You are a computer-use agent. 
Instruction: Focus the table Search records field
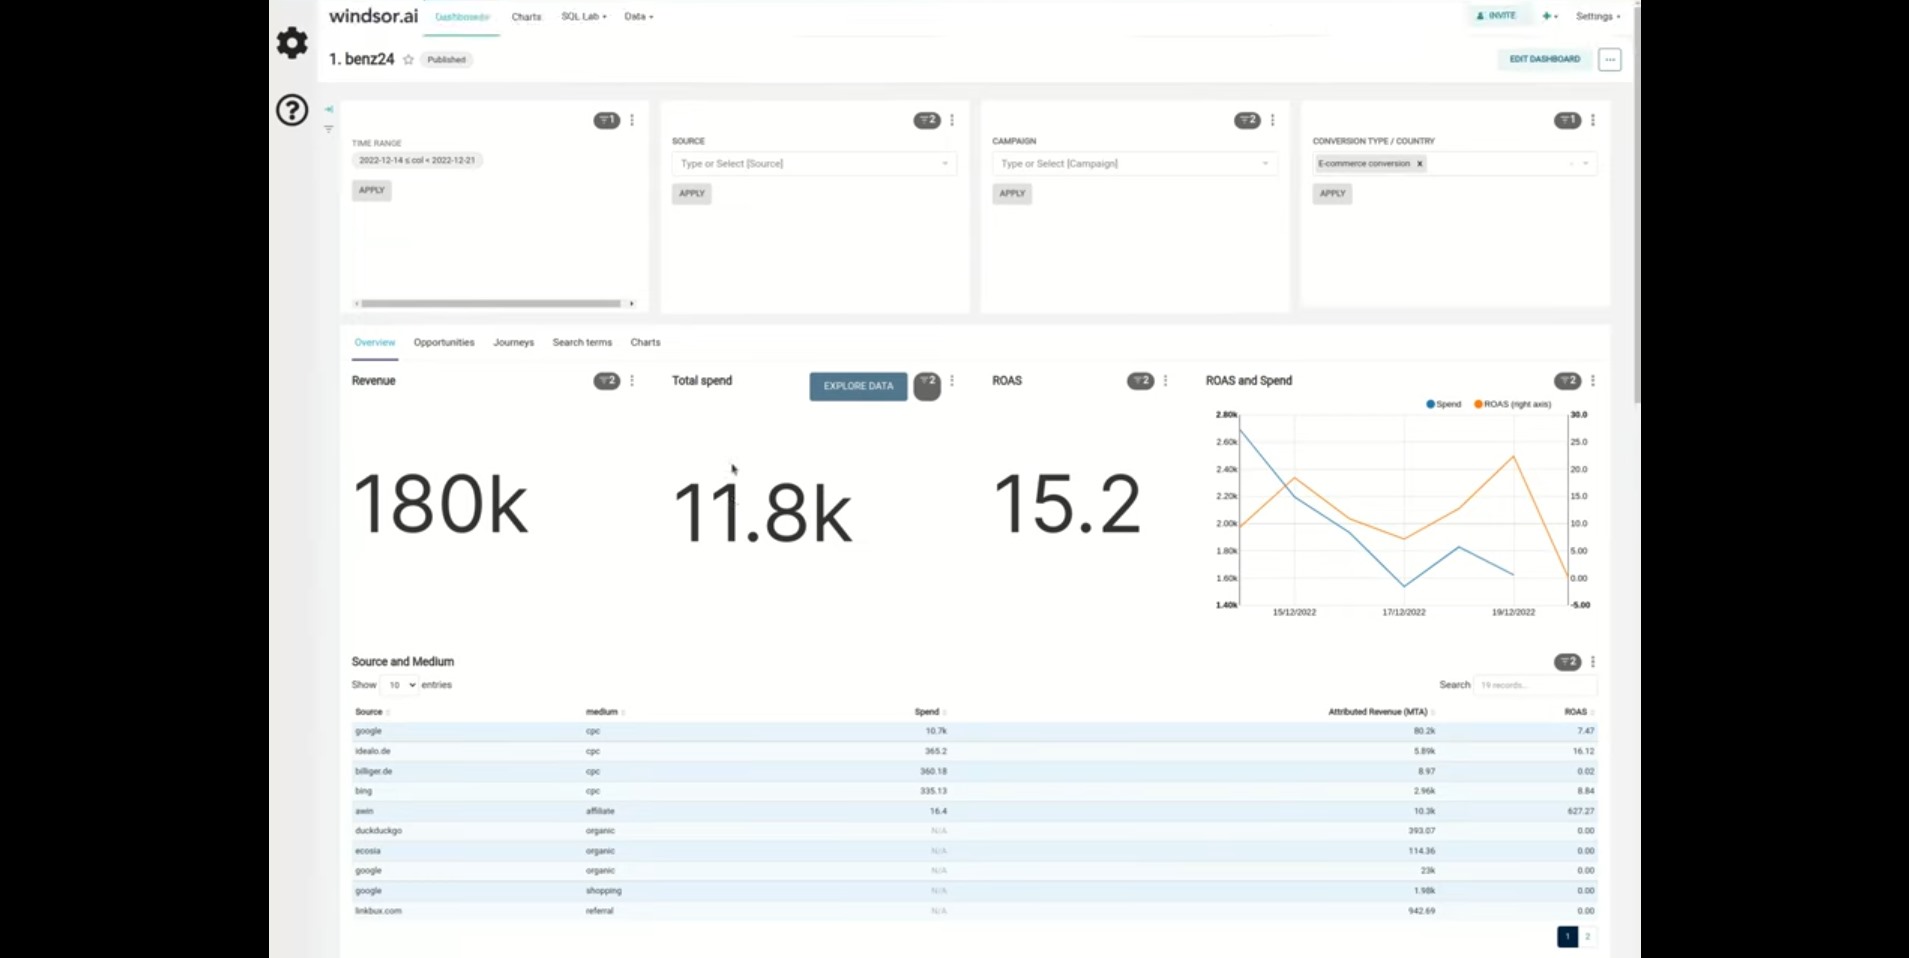1535,685
